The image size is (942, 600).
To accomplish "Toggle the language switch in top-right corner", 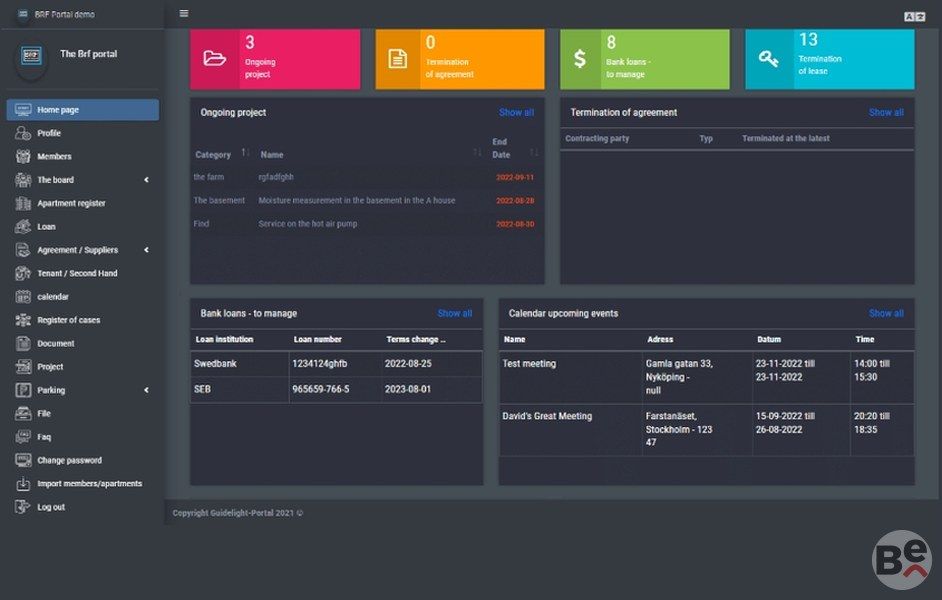I will coord(913,16).
